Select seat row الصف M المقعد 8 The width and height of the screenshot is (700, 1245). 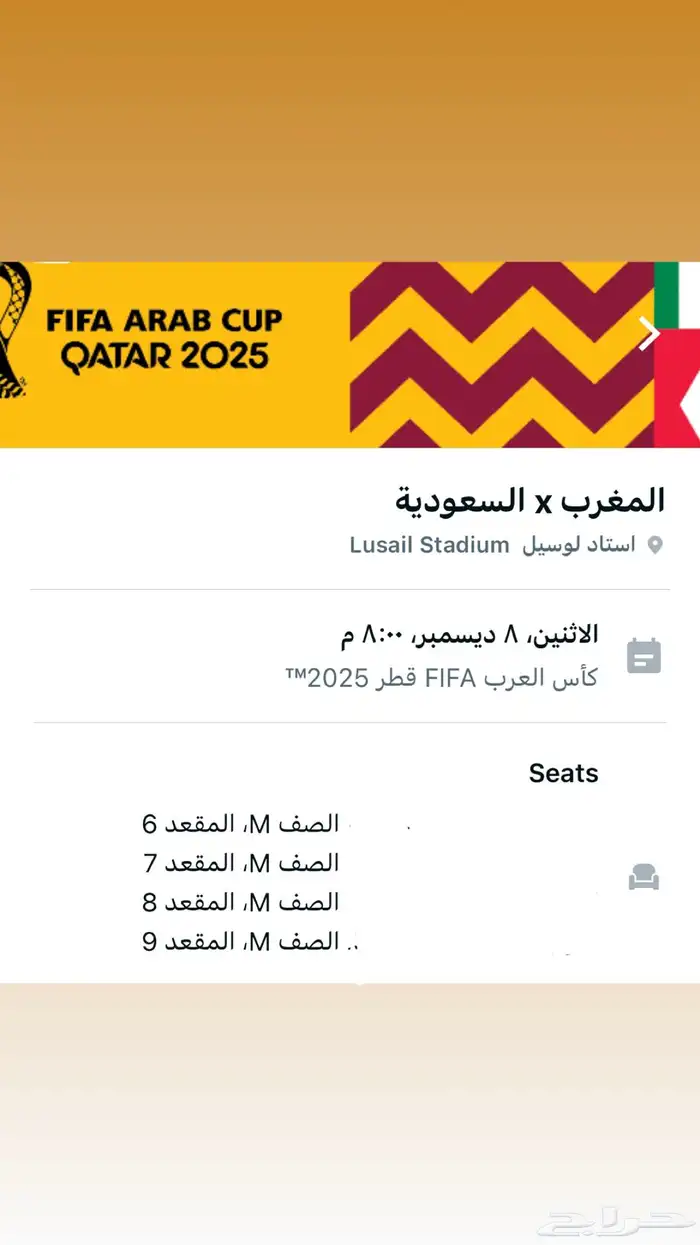240,901
